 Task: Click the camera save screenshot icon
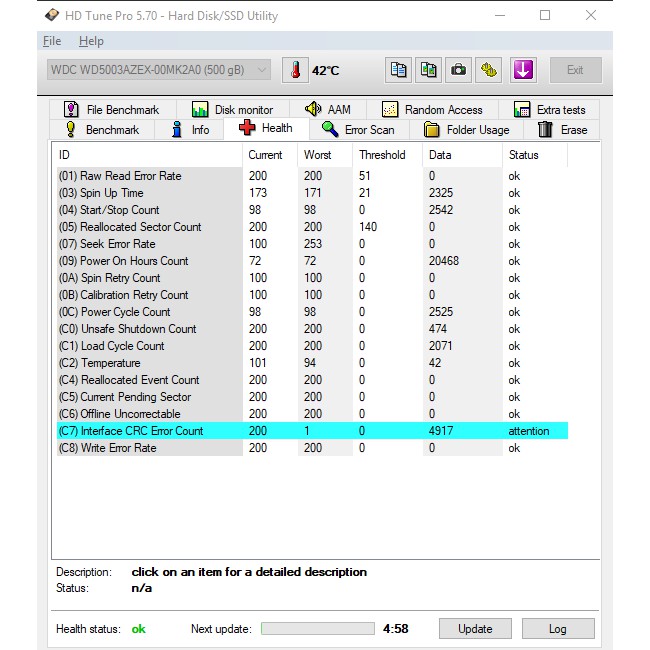coord(458,70)
